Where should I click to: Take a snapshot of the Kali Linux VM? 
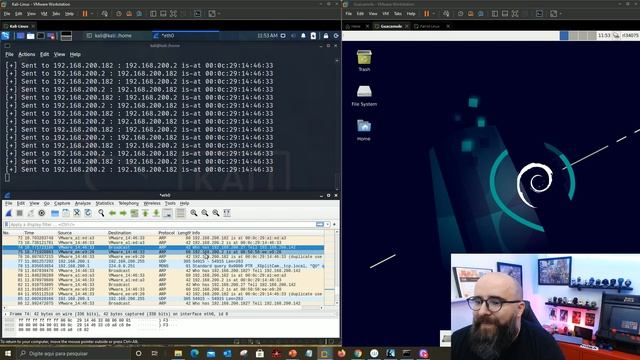point(119,13)
